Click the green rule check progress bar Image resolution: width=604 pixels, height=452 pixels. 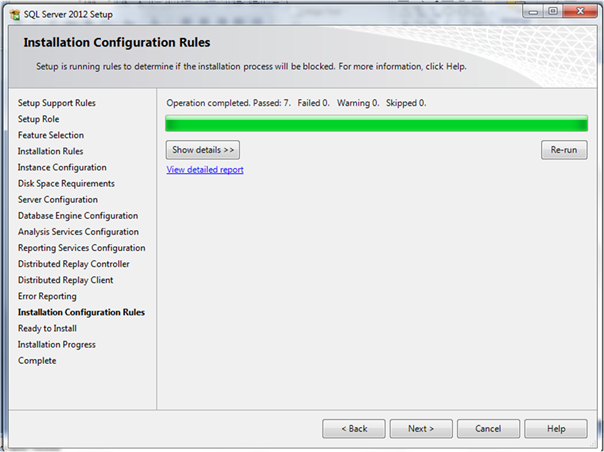point(377,123)
